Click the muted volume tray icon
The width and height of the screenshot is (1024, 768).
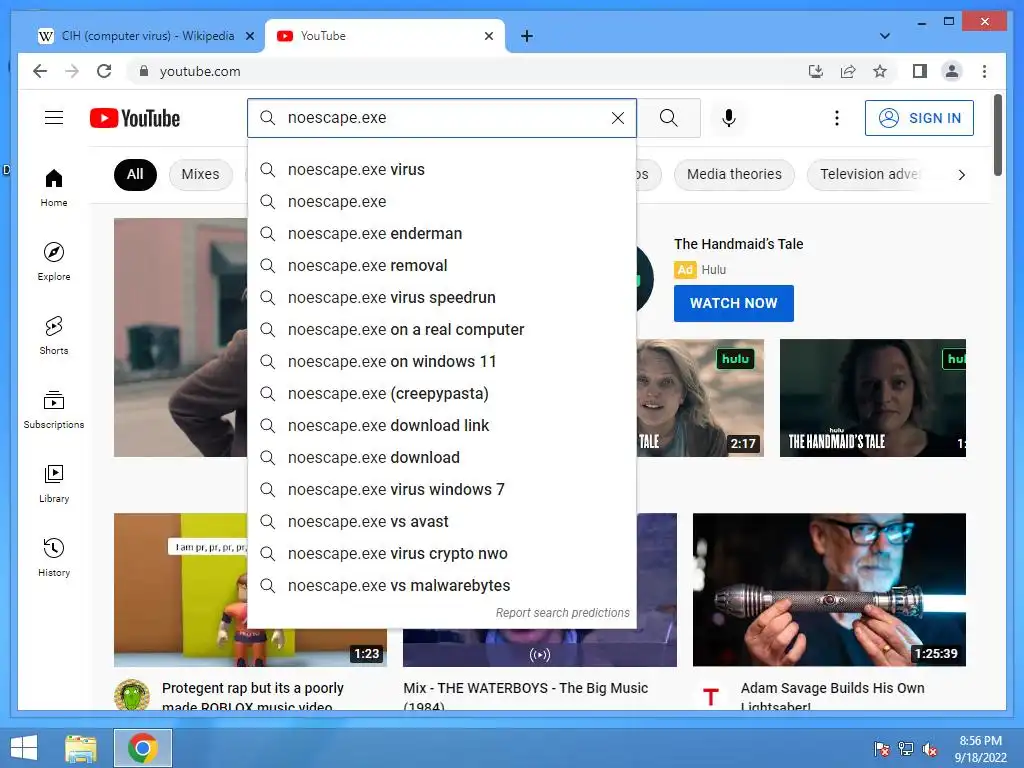pos(929,749)
